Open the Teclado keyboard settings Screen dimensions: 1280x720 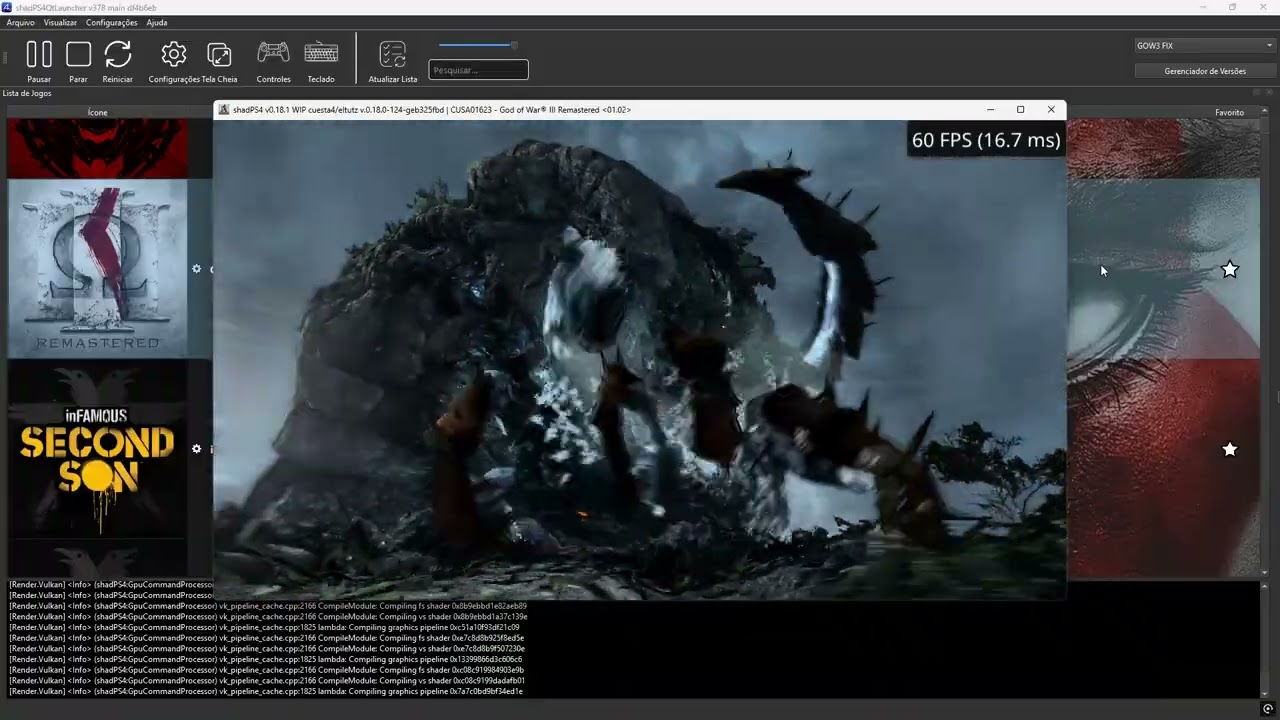[x=321, y=52]
